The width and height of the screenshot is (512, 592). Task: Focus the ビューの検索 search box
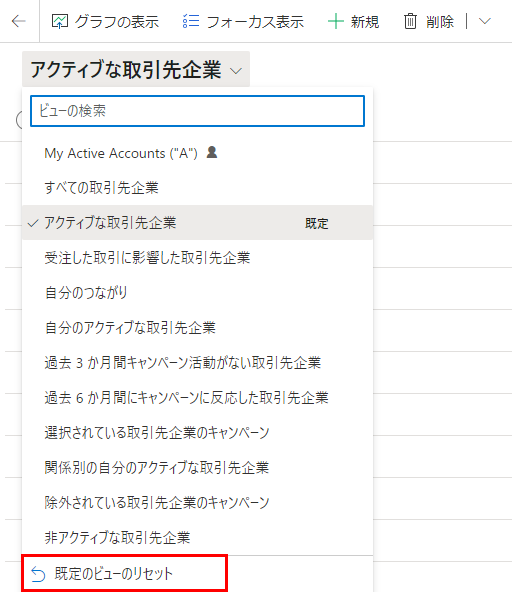[x=197, y=111]
